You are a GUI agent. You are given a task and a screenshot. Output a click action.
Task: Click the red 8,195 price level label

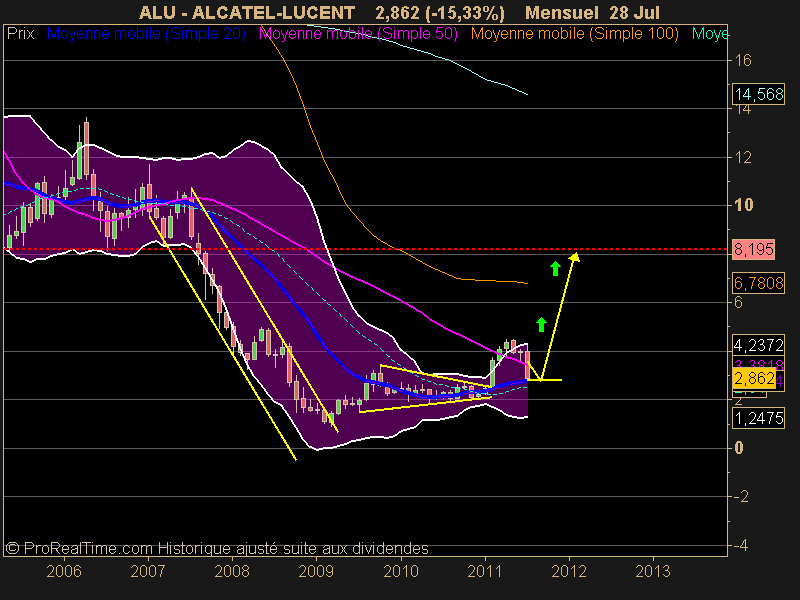[x=754, y=249]
